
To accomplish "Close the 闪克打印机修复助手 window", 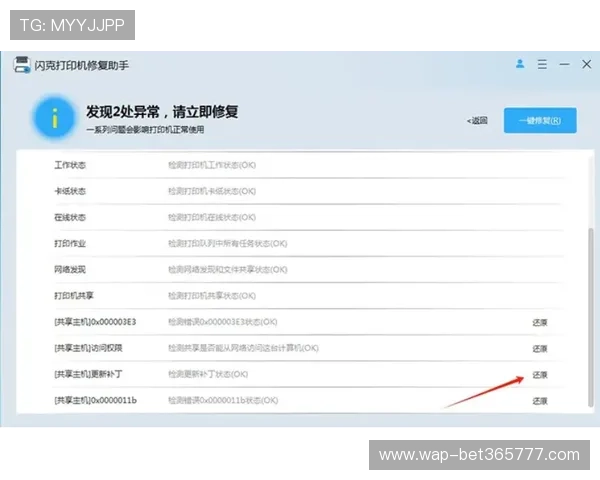I will (x=587, y=64).
